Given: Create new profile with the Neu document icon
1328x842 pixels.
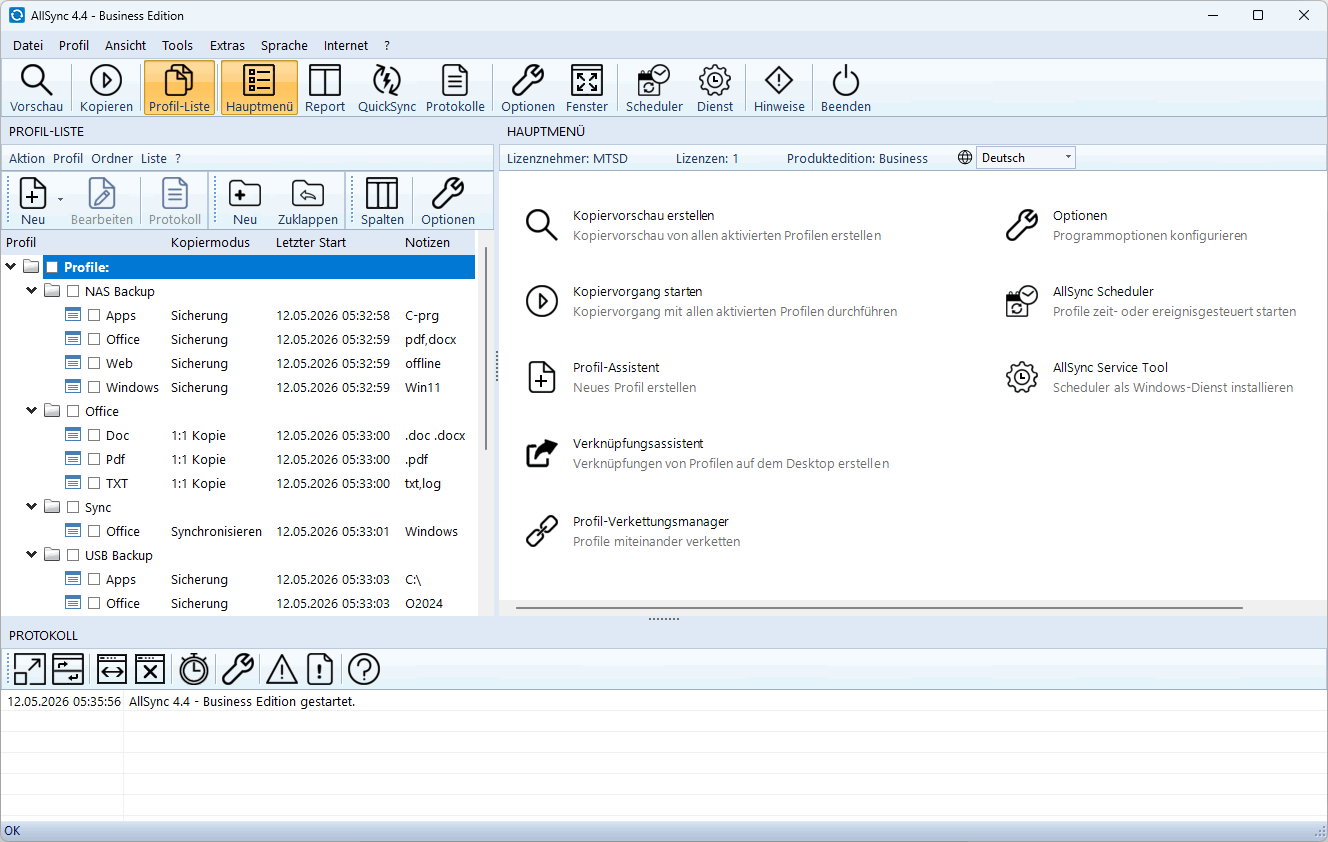Looking at the screenshot, I should pos(33,200).
